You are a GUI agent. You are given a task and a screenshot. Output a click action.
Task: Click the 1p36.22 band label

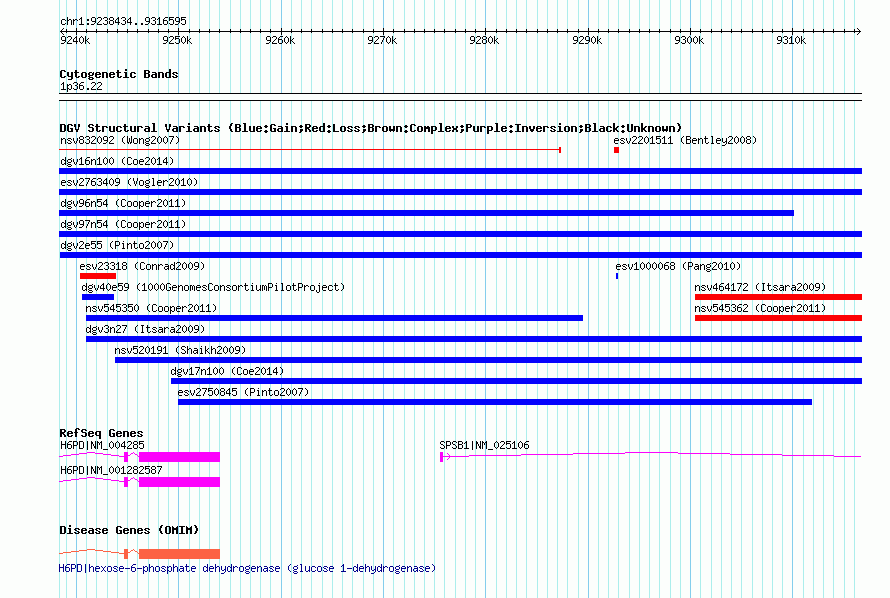click(81, 86)
